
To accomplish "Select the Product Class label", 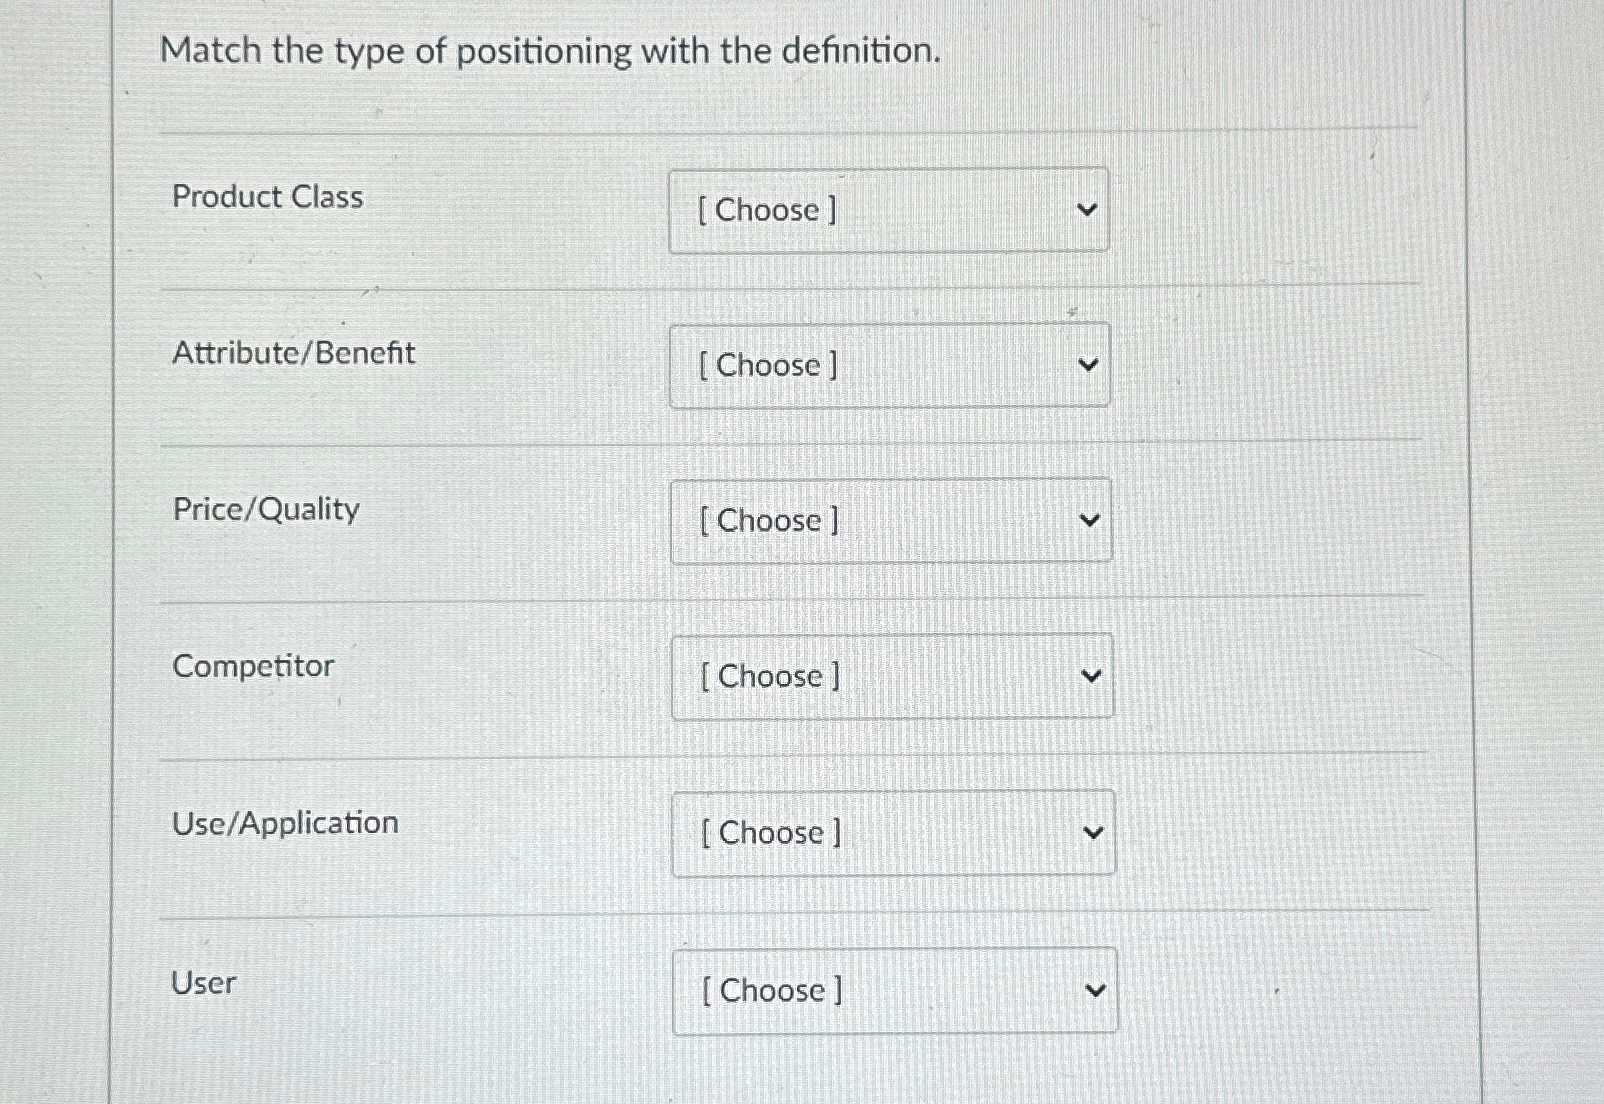I will point(266,197).
